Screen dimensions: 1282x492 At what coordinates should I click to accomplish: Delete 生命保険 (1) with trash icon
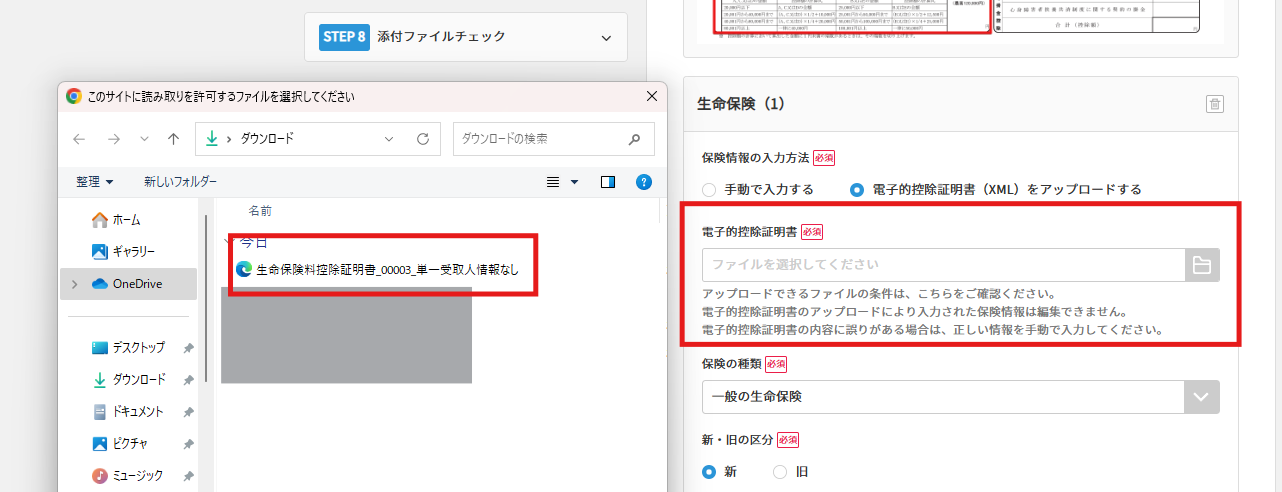coord(1214,104)
